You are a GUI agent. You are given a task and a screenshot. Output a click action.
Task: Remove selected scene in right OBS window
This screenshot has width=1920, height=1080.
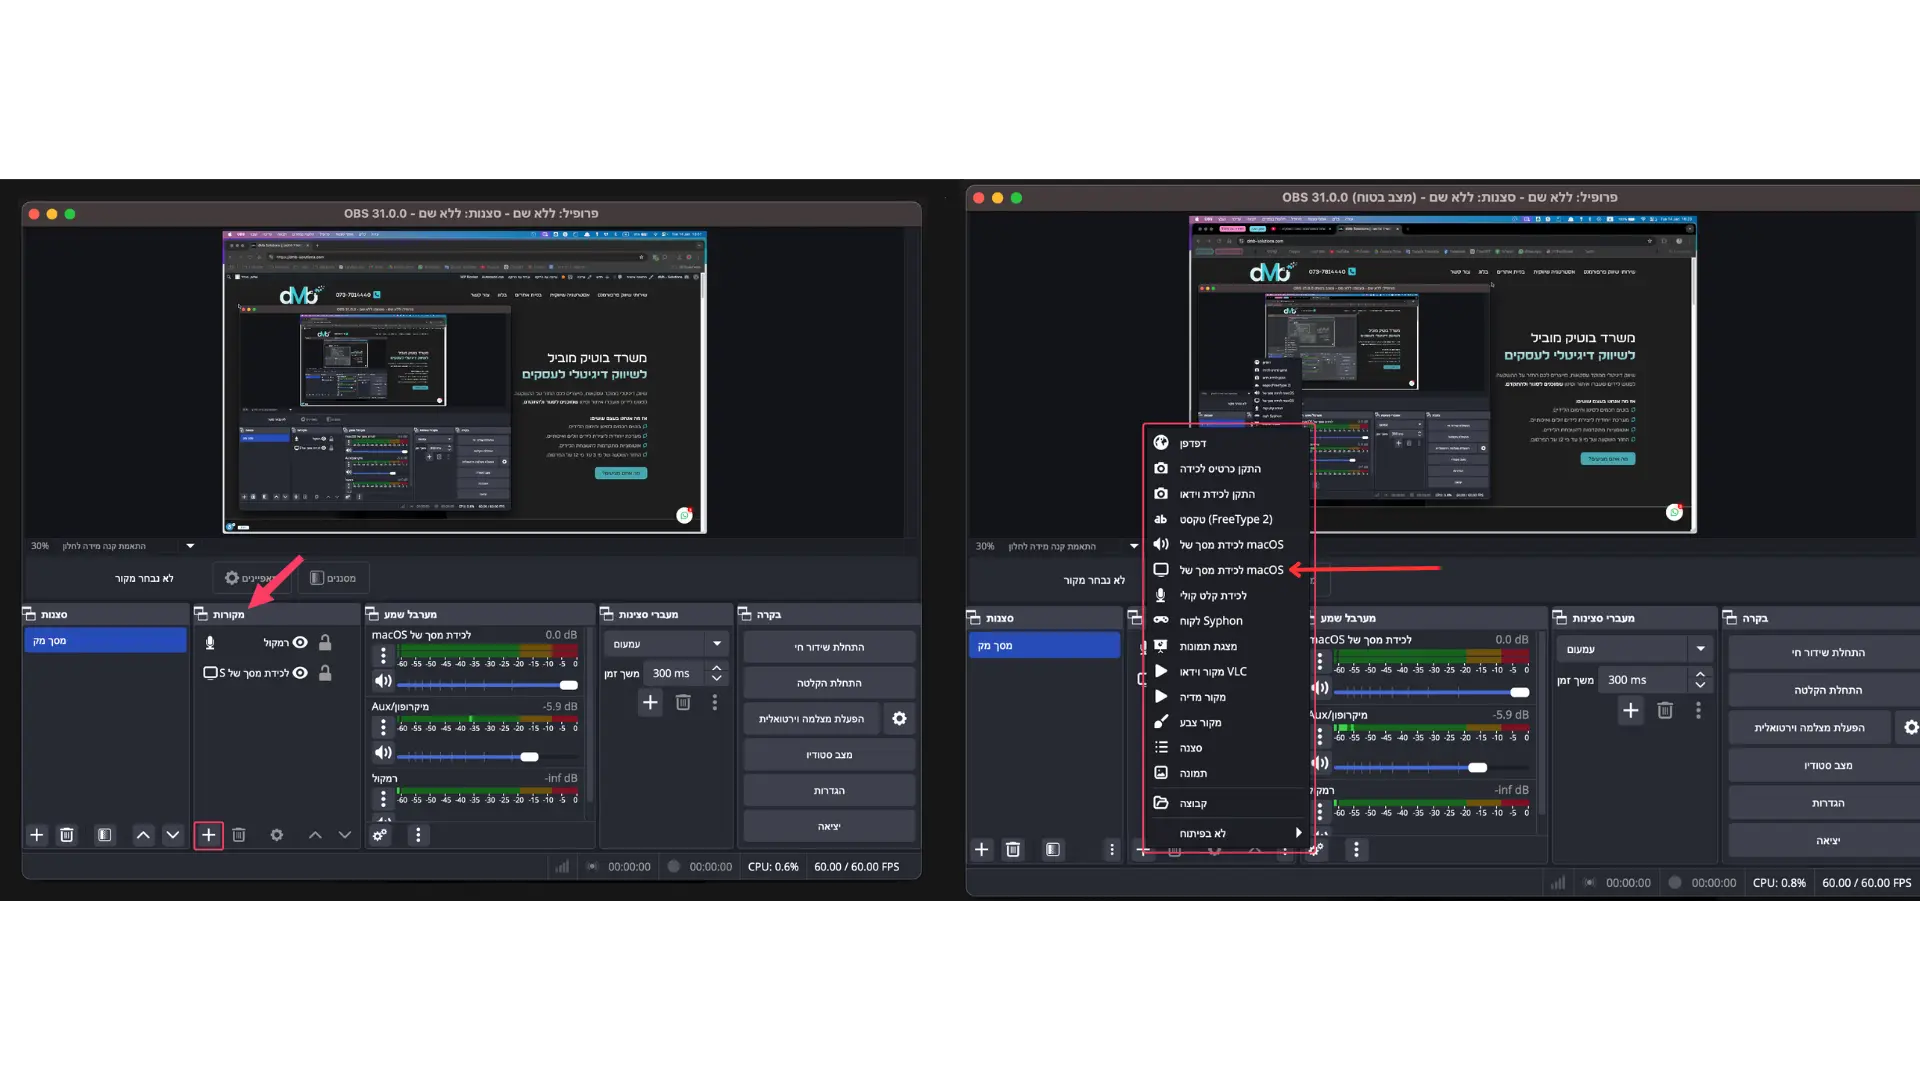[1013, 850]
